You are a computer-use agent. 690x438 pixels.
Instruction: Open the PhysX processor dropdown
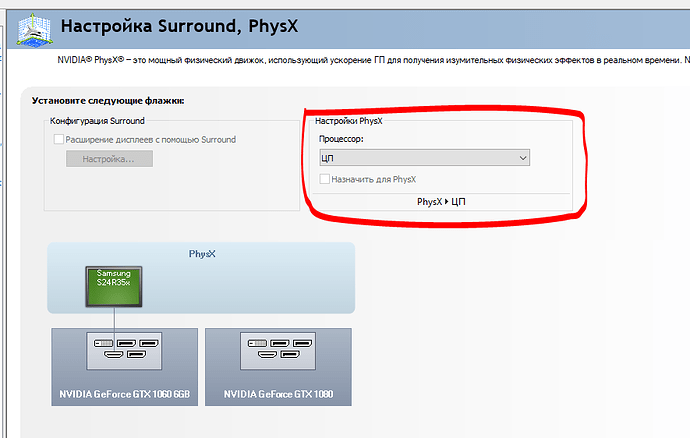tap(424, 158)
